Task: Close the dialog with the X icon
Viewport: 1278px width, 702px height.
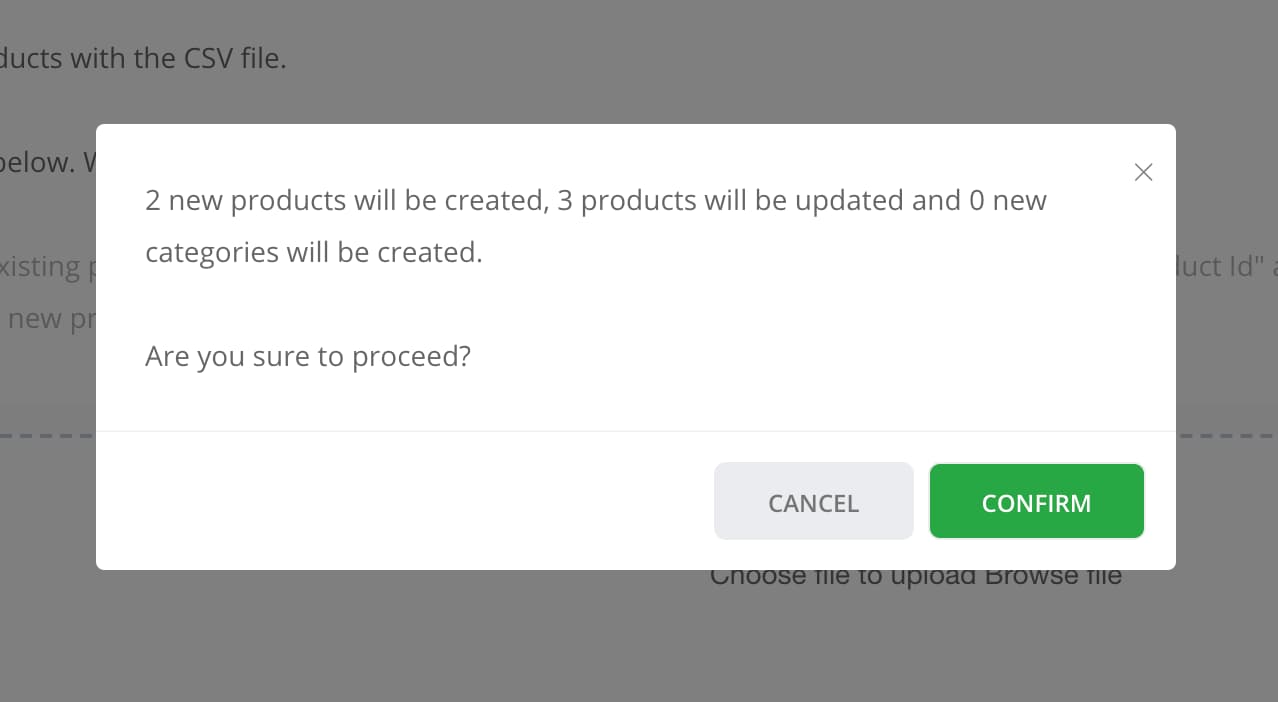Action: click(1144, 172)
